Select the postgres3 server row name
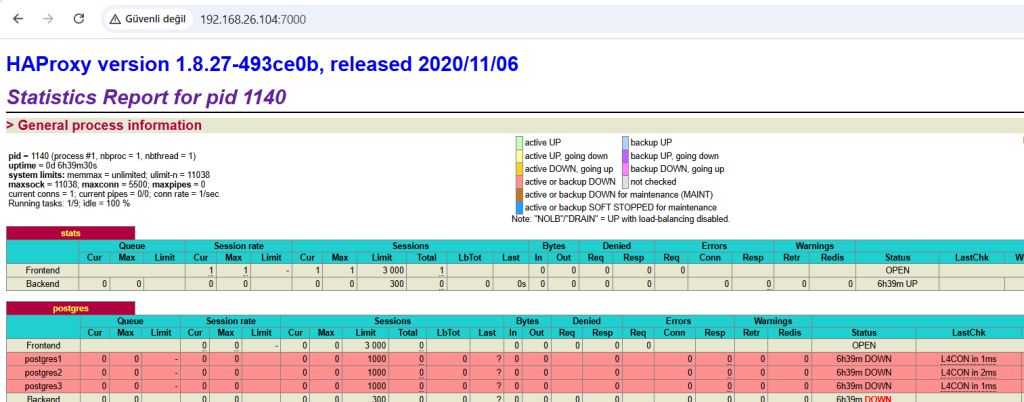 coord(43,385)
